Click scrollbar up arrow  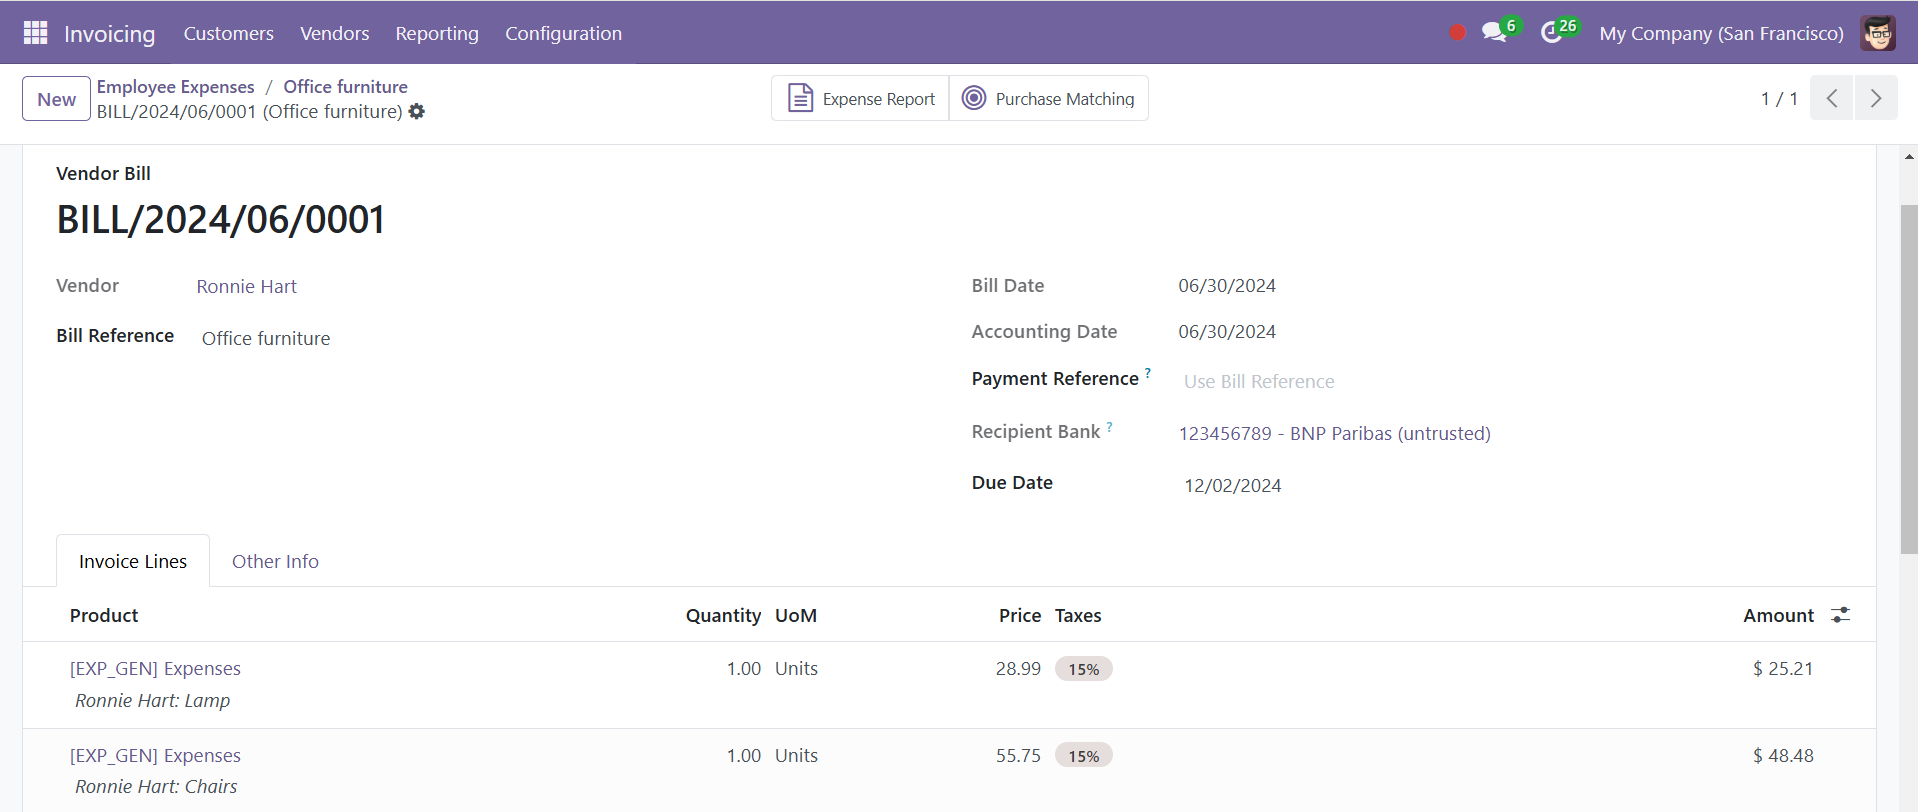[1909, 157]
